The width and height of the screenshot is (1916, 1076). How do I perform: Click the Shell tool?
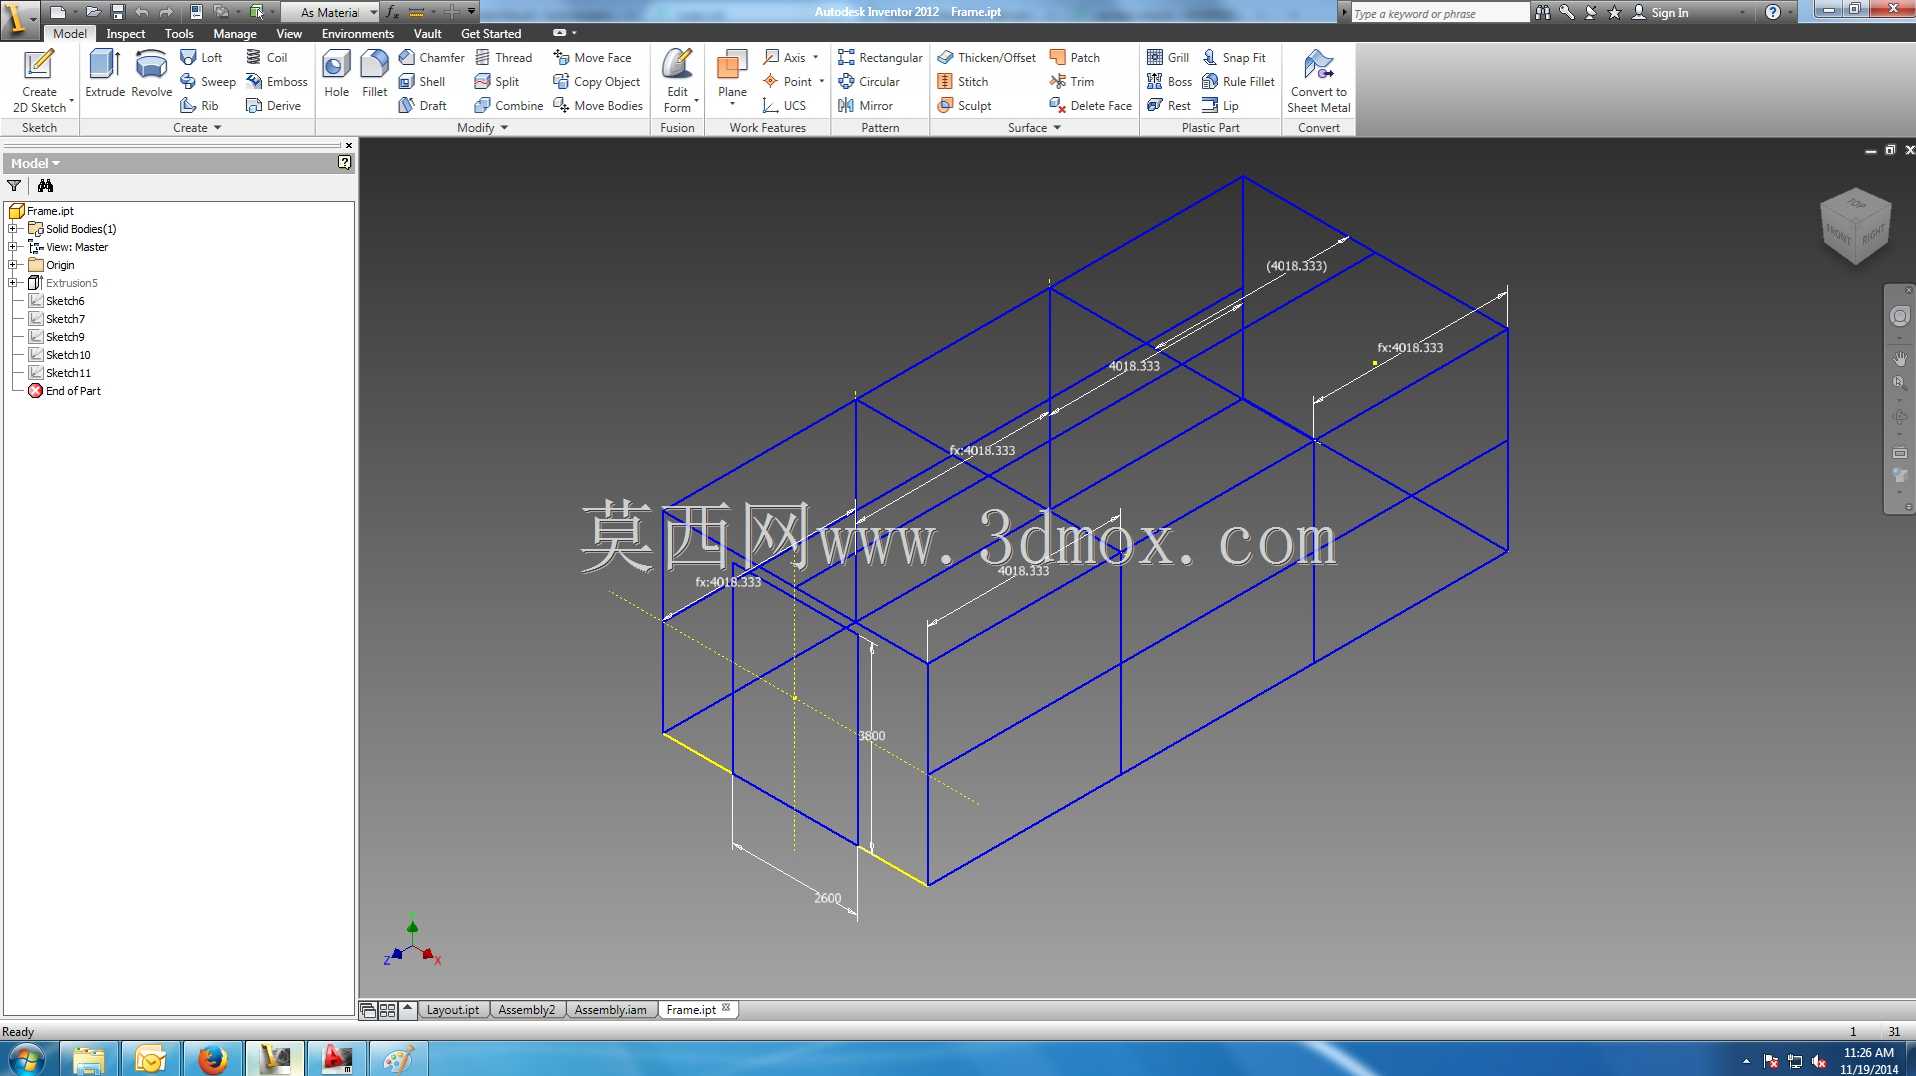(x=422, y=82)
